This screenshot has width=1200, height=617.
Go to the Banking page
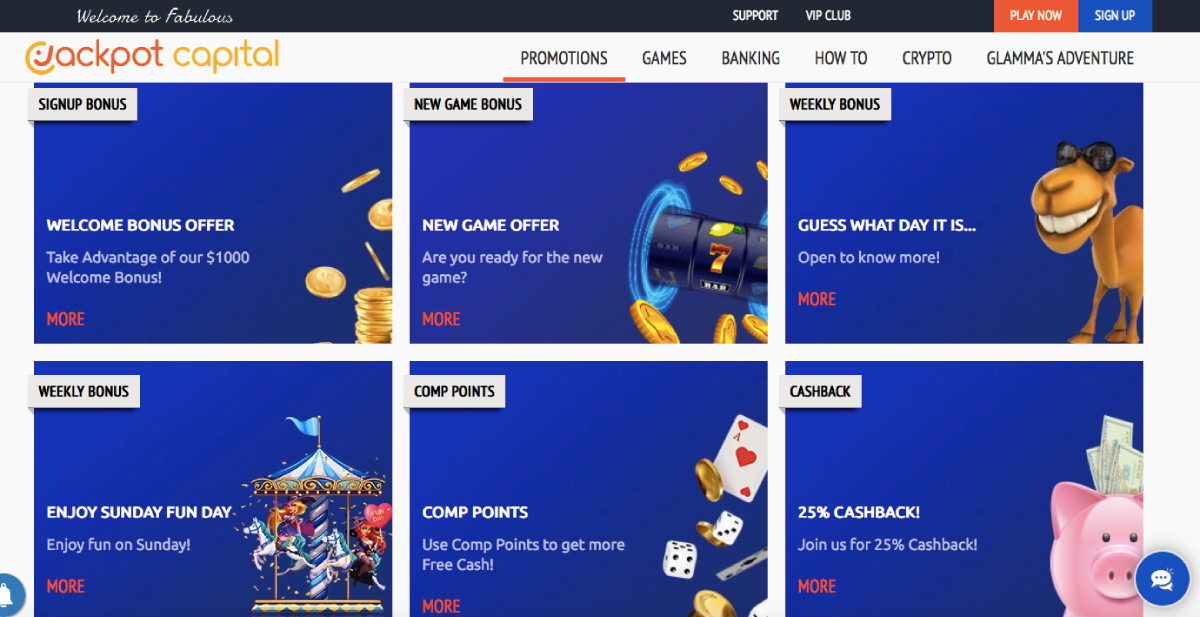(x=751, y=58)
